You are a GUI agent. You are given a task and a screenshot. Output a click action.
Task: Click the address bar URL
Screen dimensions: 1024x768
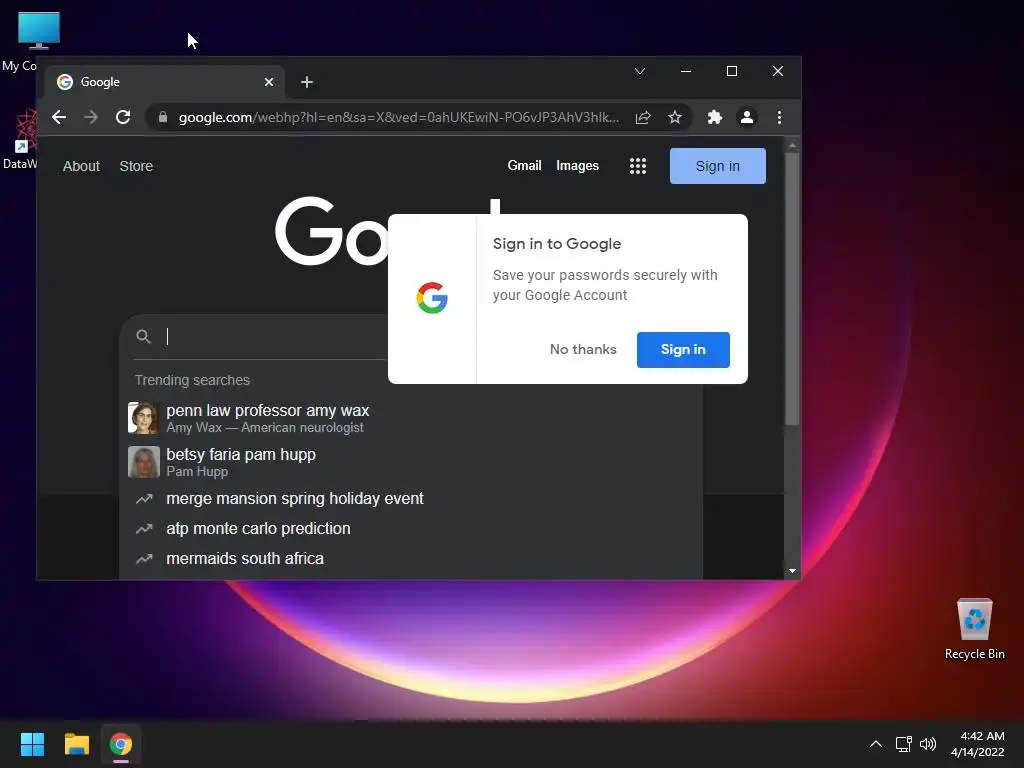click(x=399, y=118)
